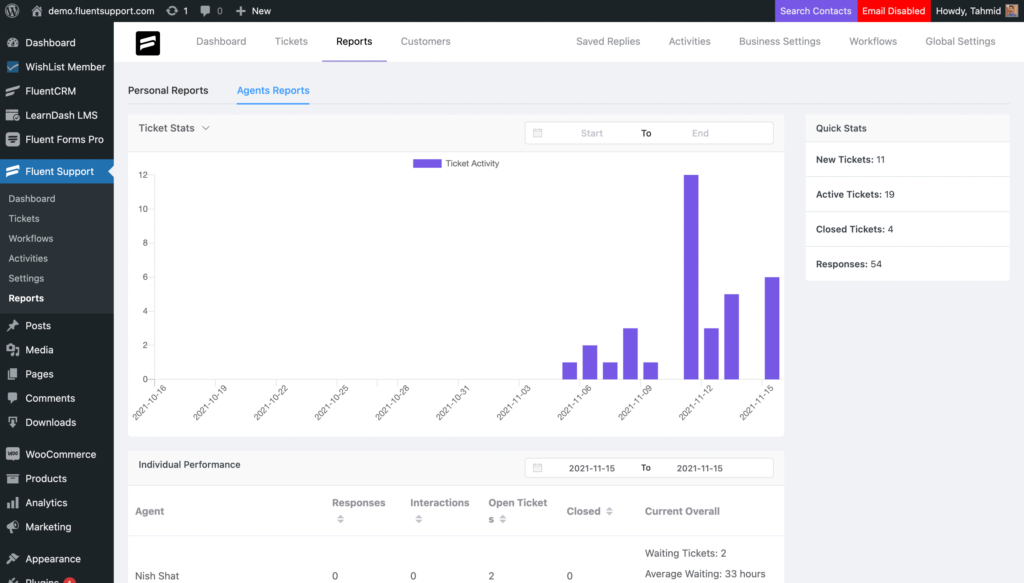Click the Fluent Support sidebar icon

click(12, 171)
